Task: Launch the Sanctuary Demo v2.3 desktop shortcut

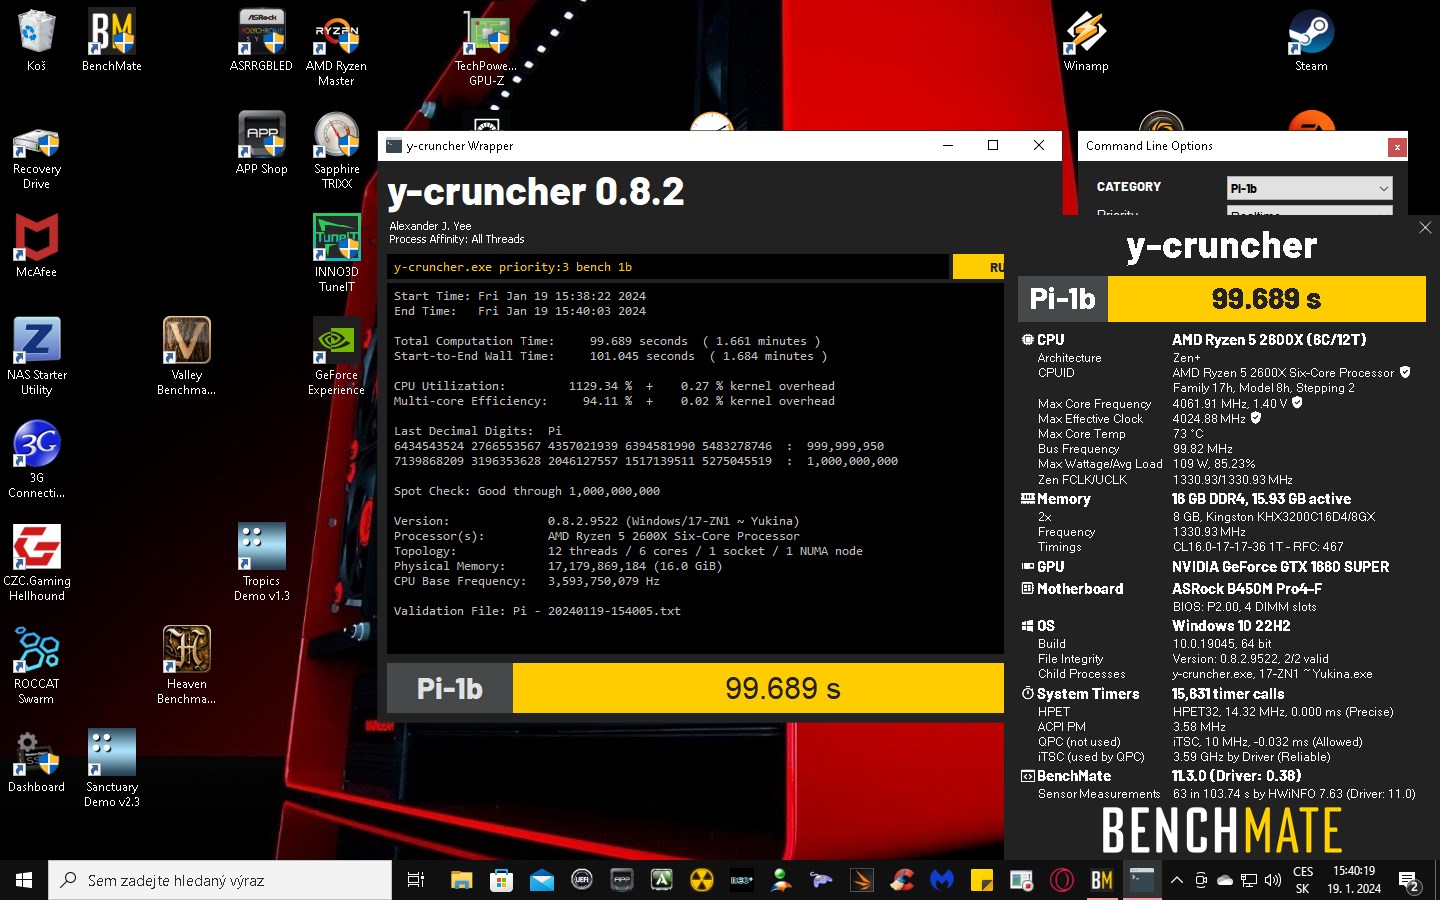Action: click(111, 768)
